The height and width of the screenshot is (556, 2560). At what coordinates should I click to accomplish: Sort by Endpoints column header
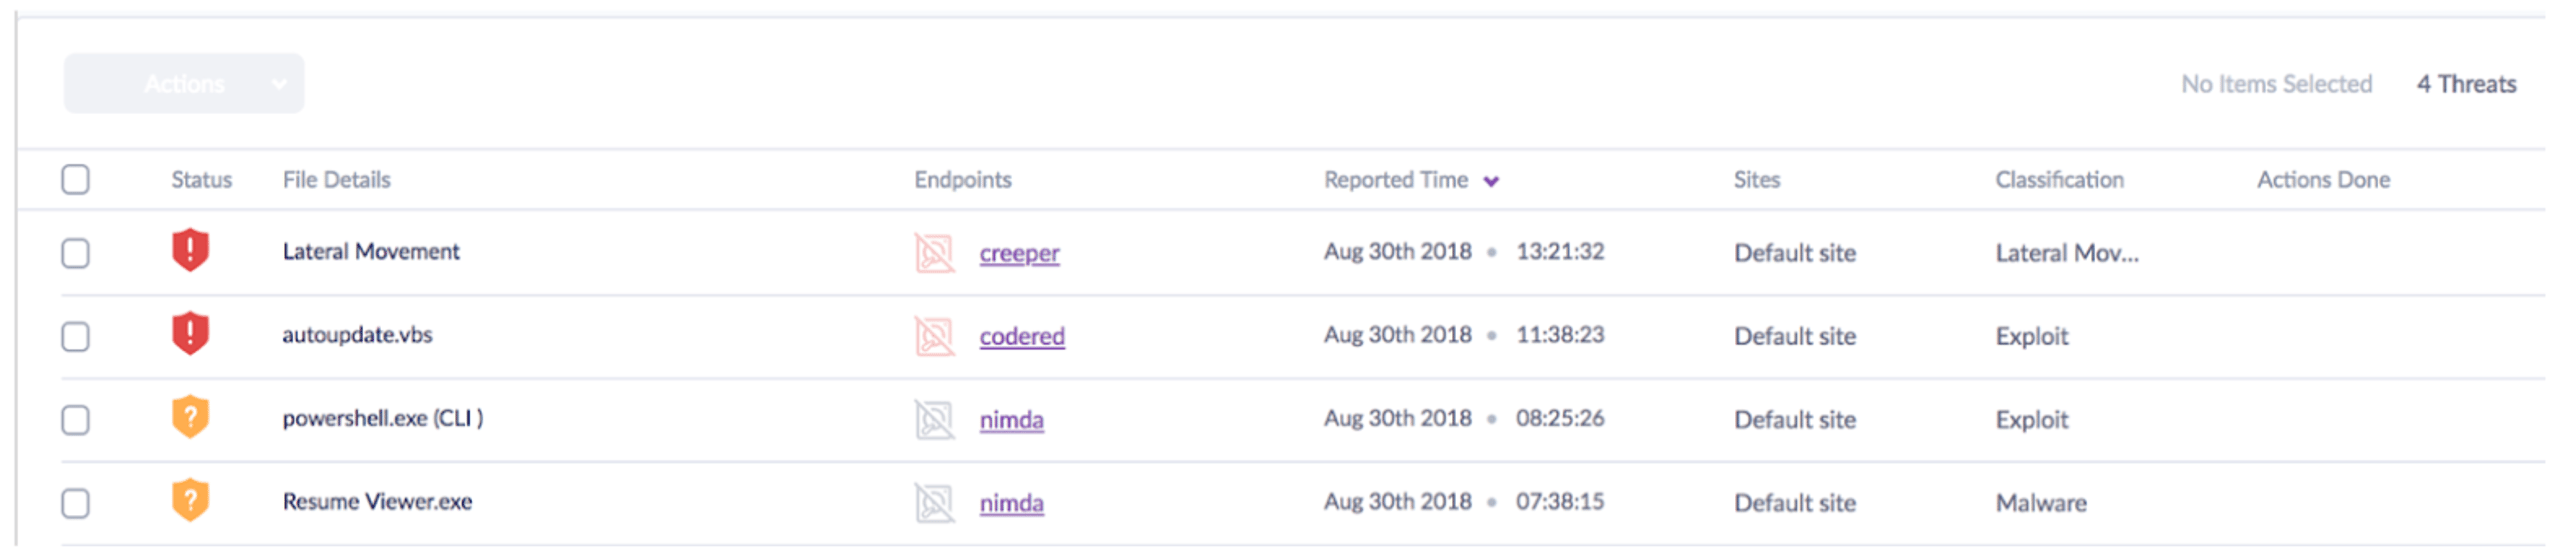coord(962,180)
